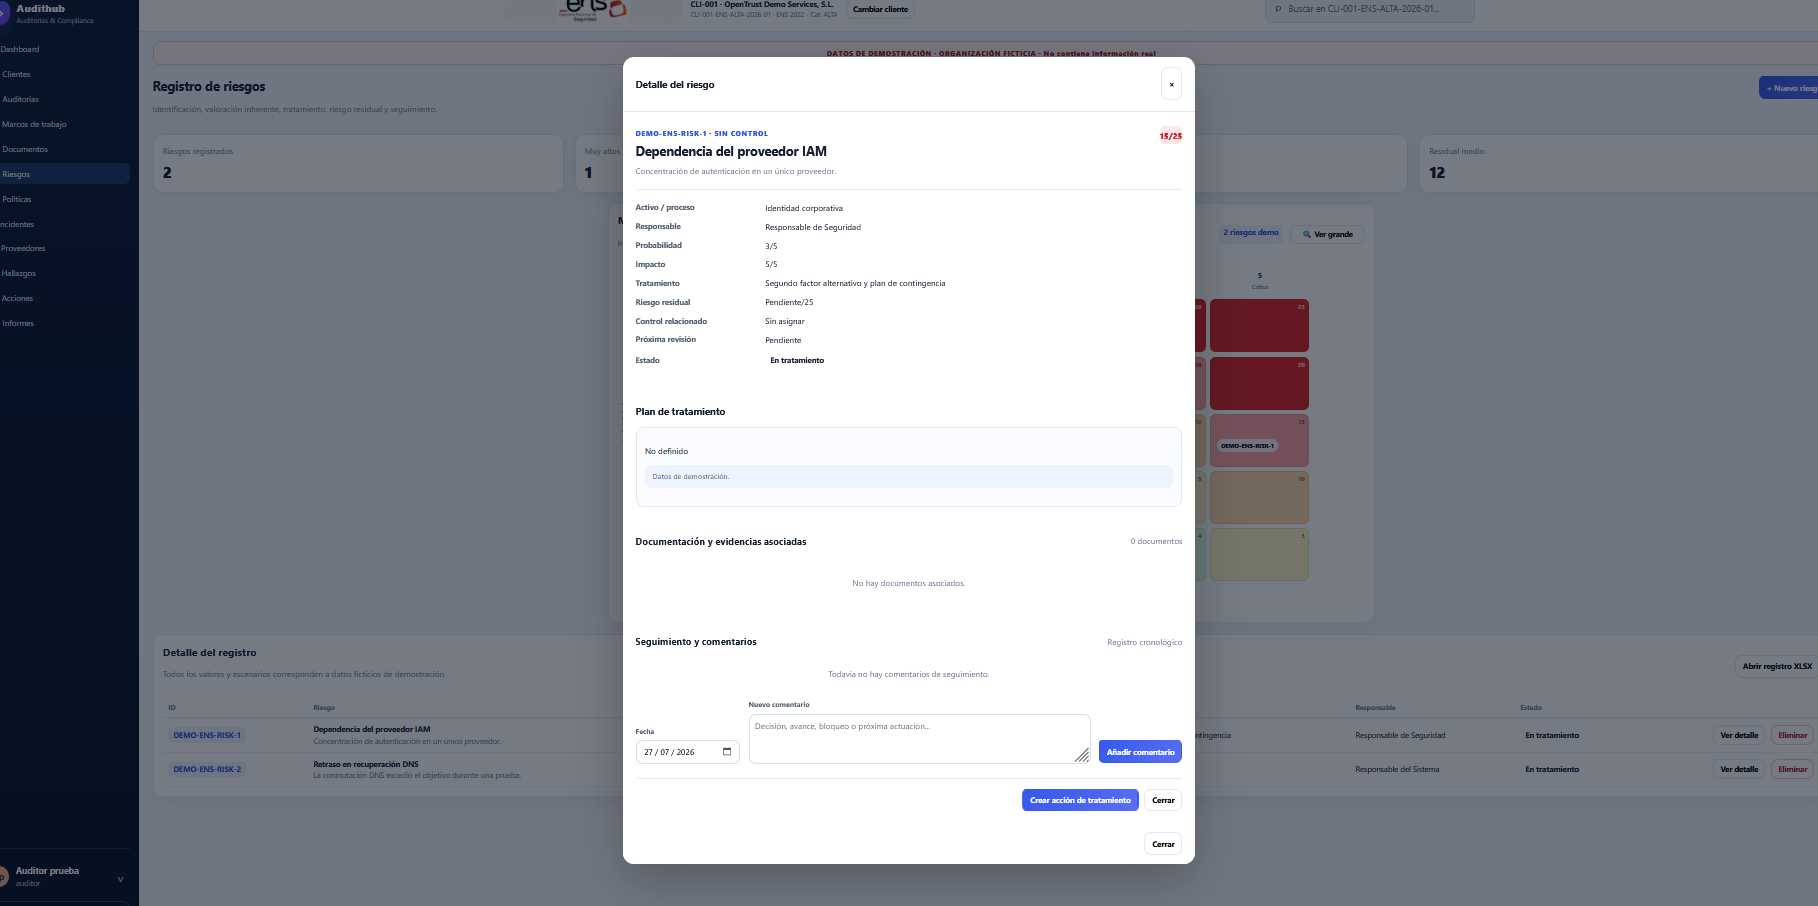Click Ver detalle for Responsable de Seguridad row

(x=1739, y=735)
